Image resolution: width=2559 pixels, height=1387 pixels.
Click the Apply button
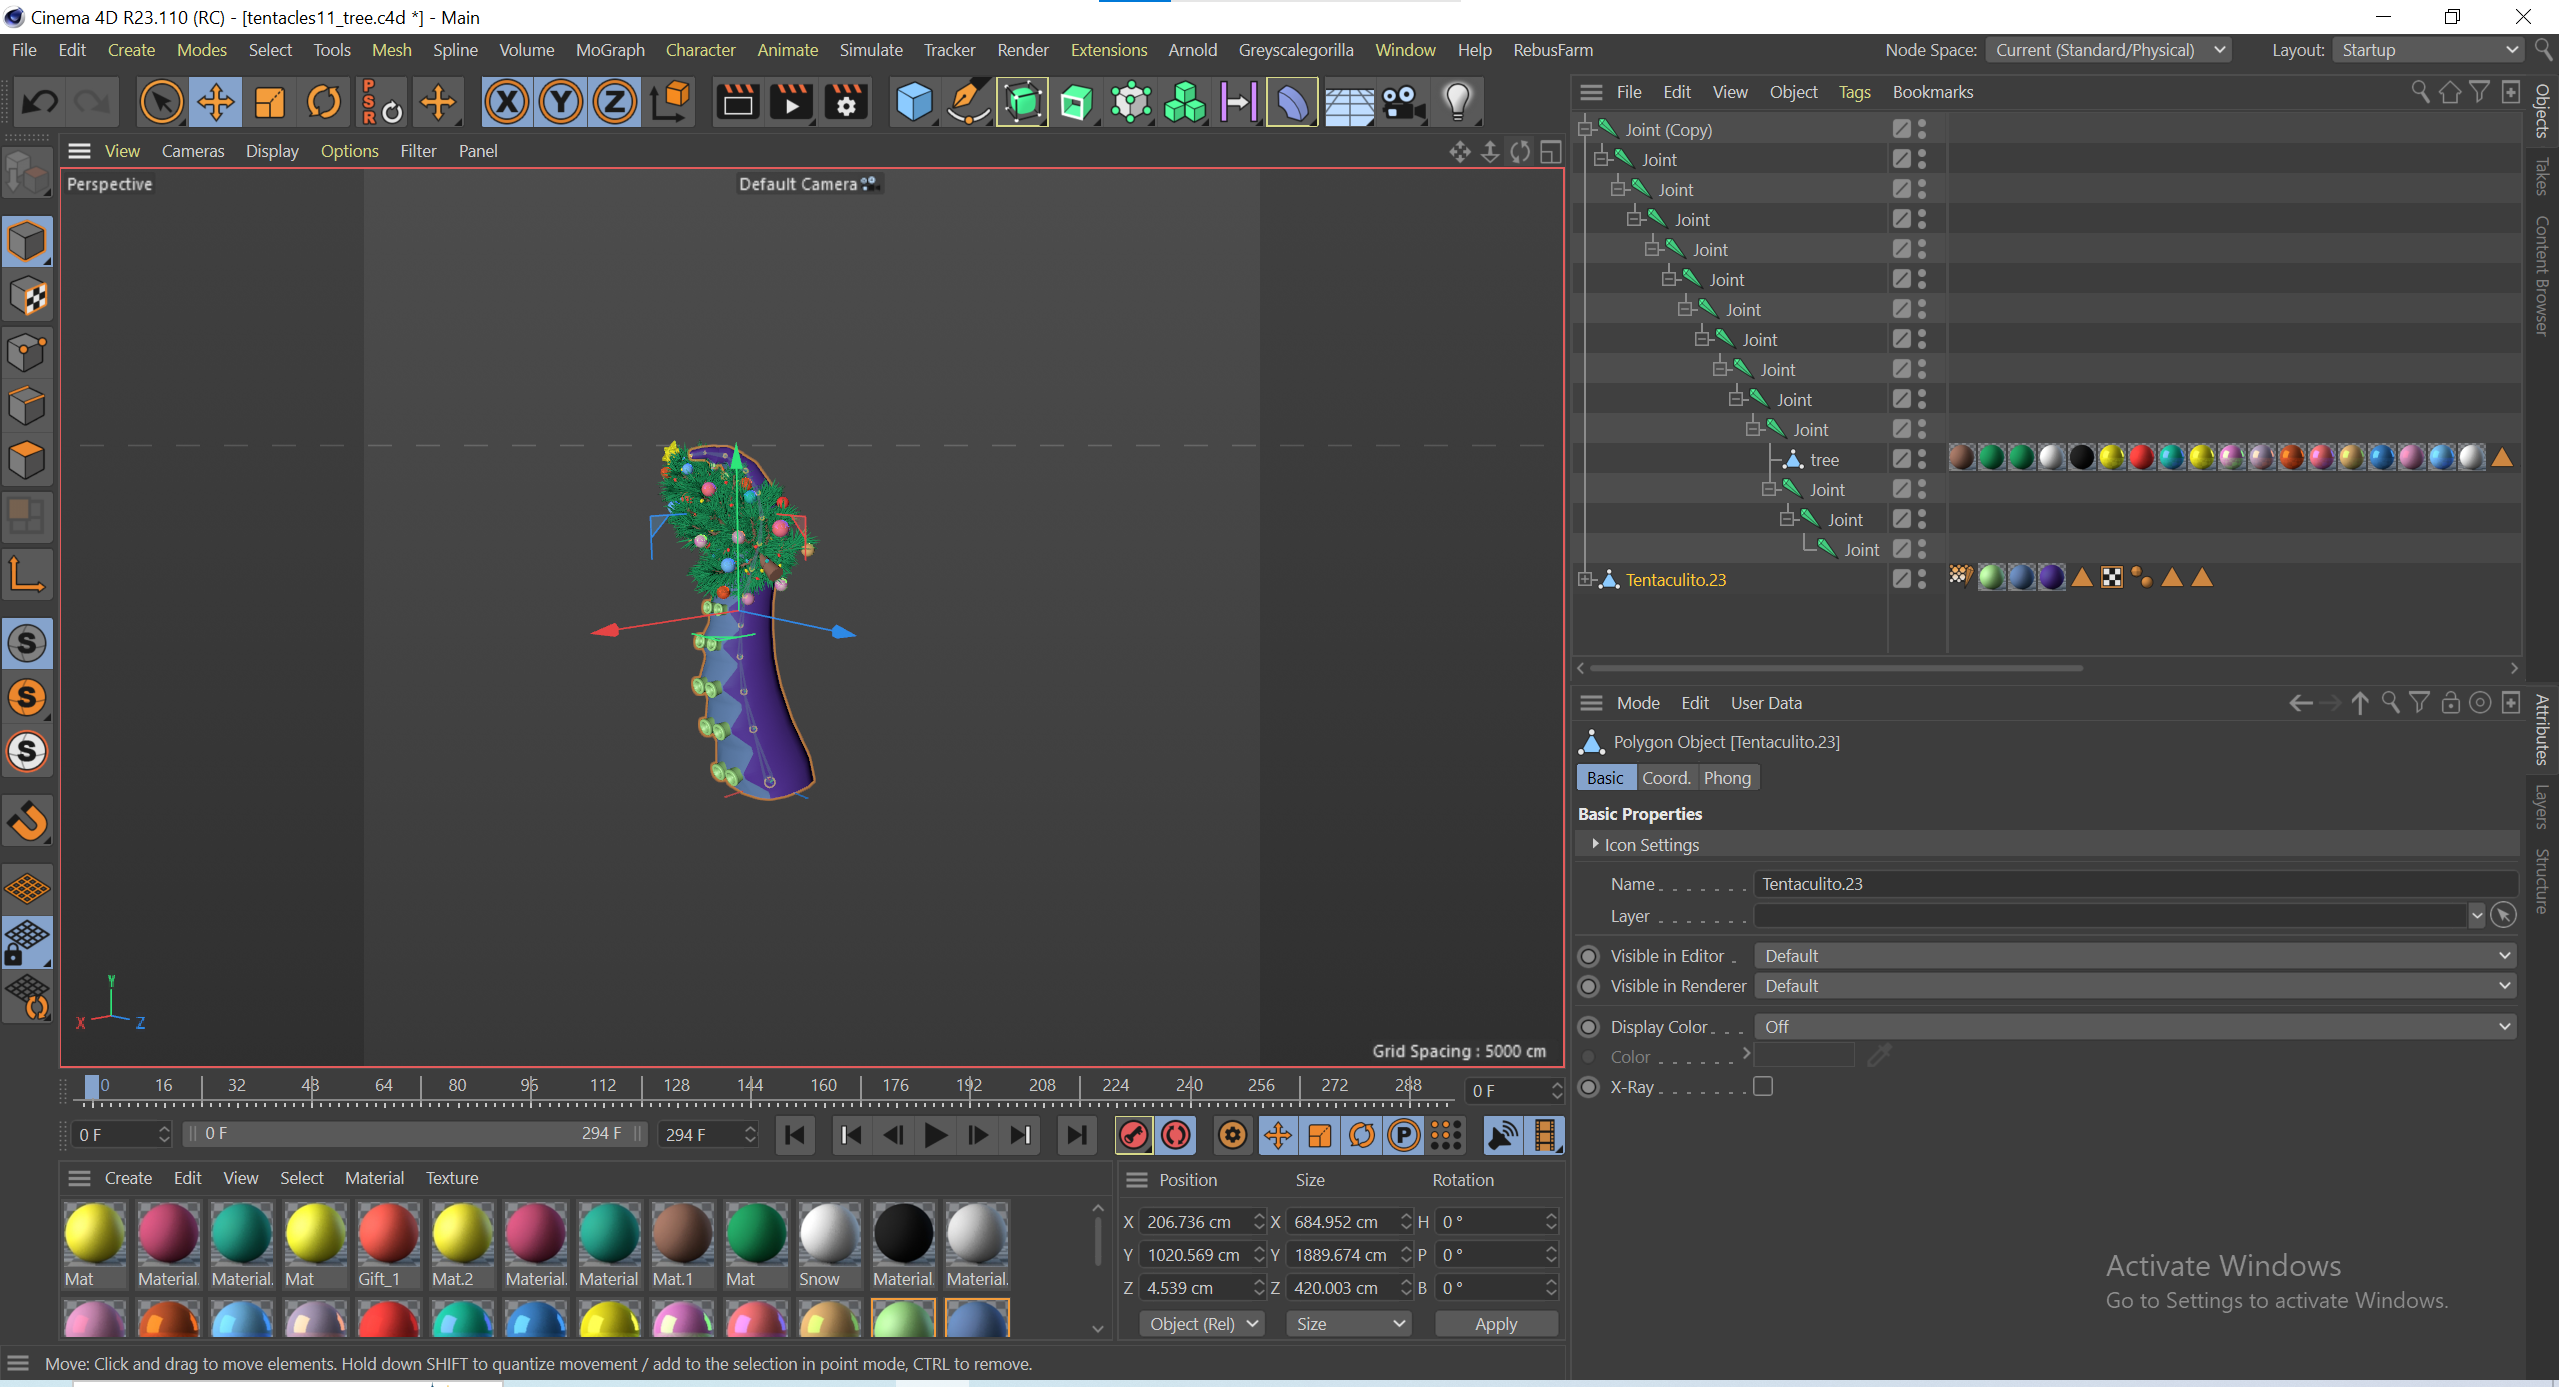click(1495, 1323)
